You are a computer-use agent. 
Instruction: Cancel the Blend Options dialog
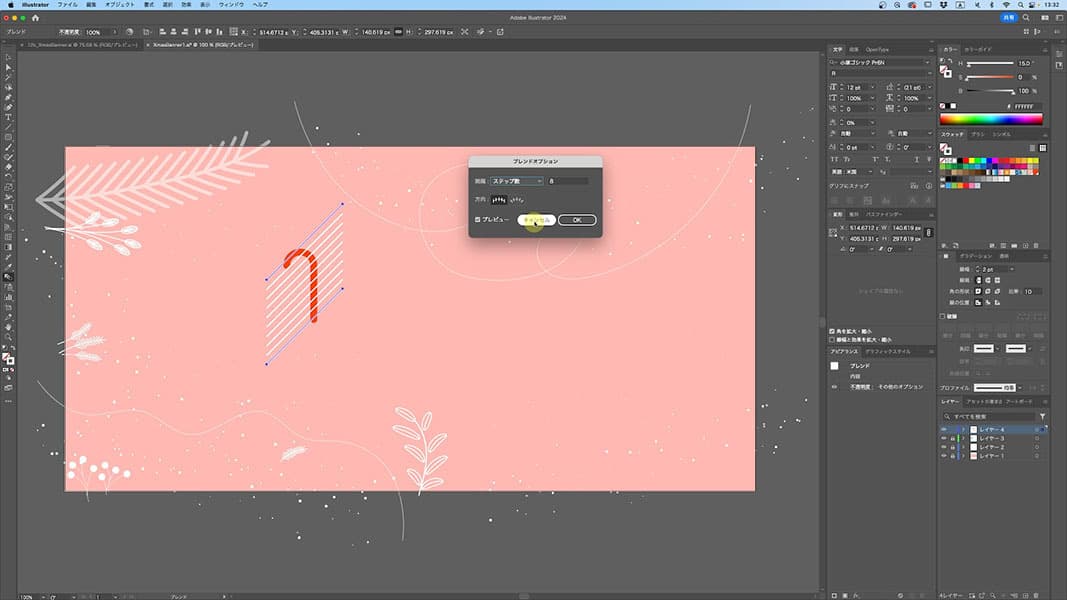click(x=537, y=220)
